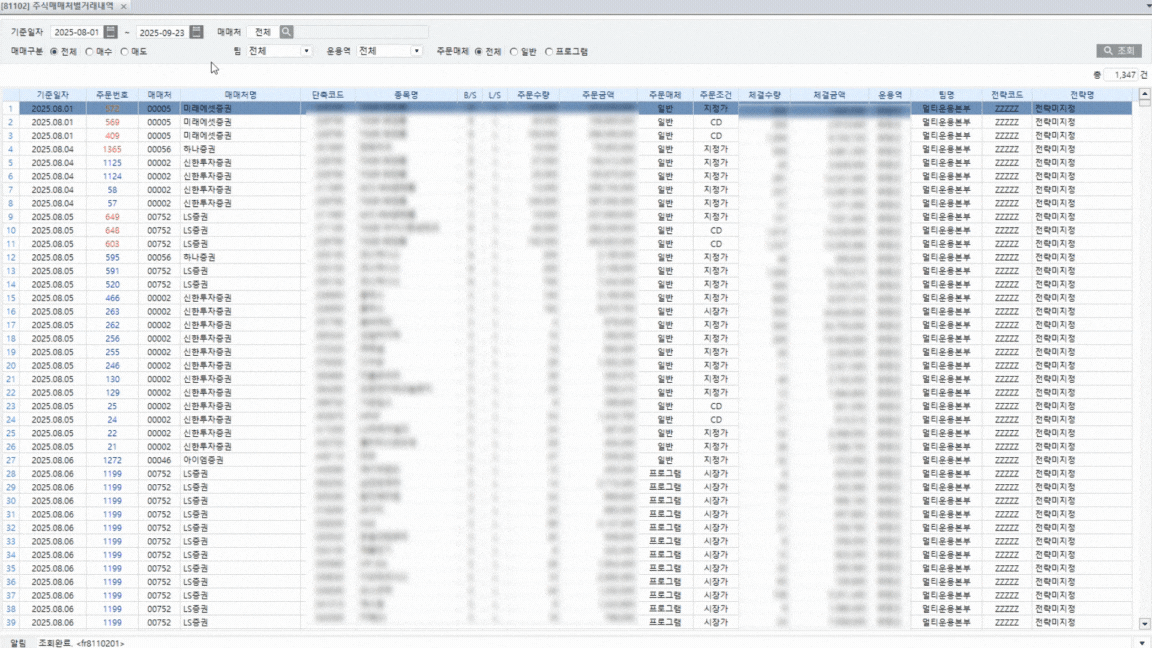Select order number 1272 cell
The width and height of the screenshot is (1152, 648).
tap(112, 460)
